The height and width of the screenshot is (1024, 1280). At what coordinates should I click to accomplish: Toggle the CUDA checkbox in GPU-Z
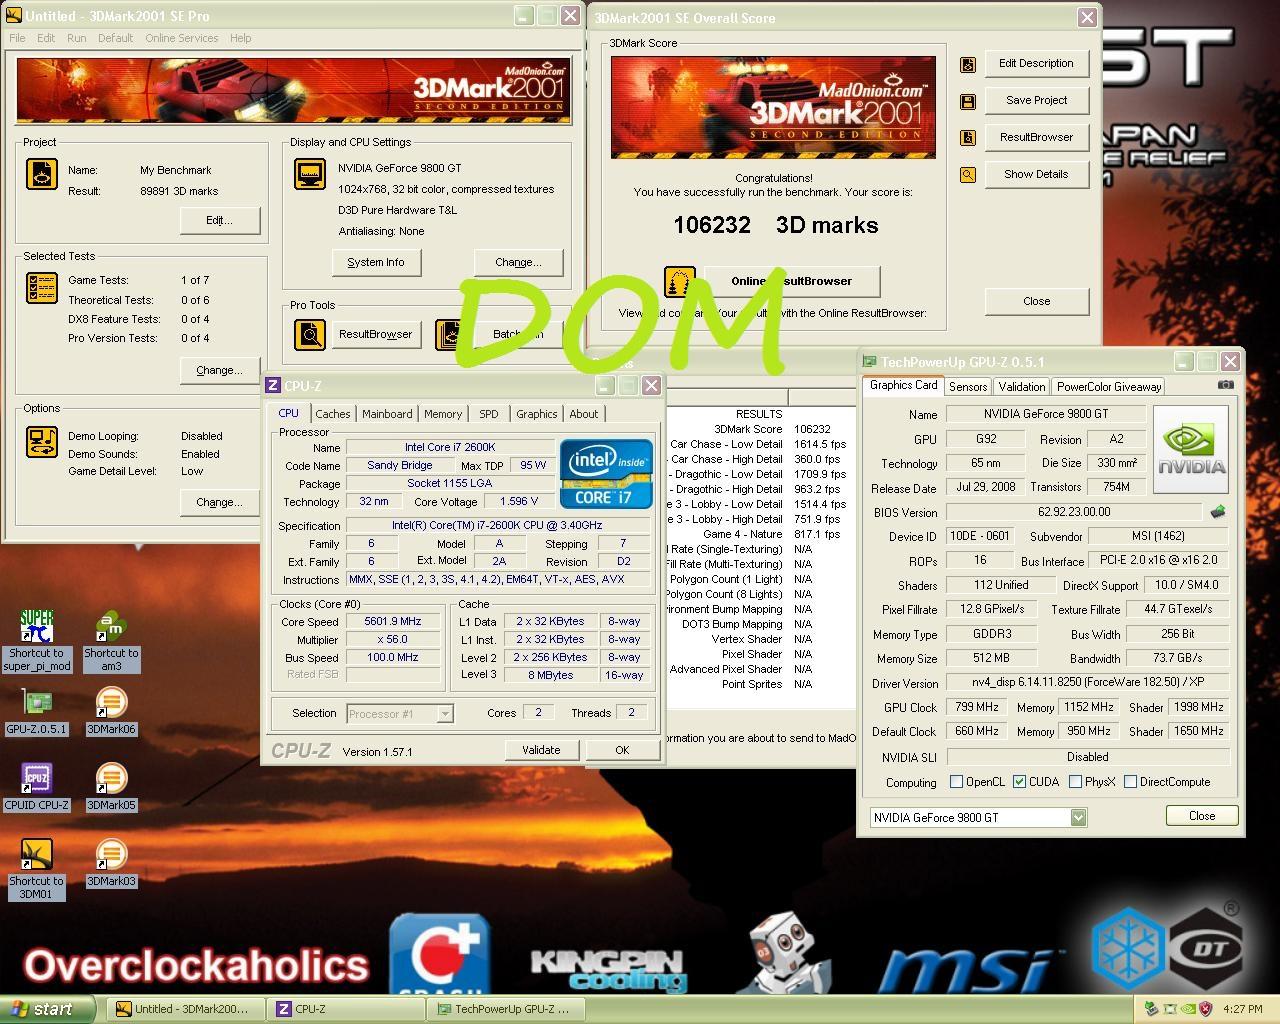[x=1019, y=782]
